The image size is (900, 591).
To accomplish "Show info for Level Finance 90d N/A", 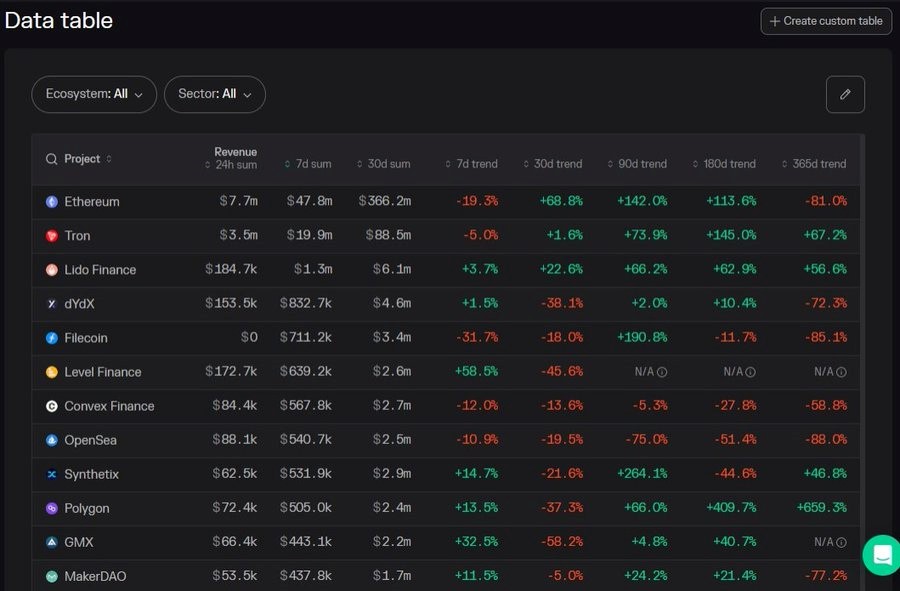I will [662, 372].
